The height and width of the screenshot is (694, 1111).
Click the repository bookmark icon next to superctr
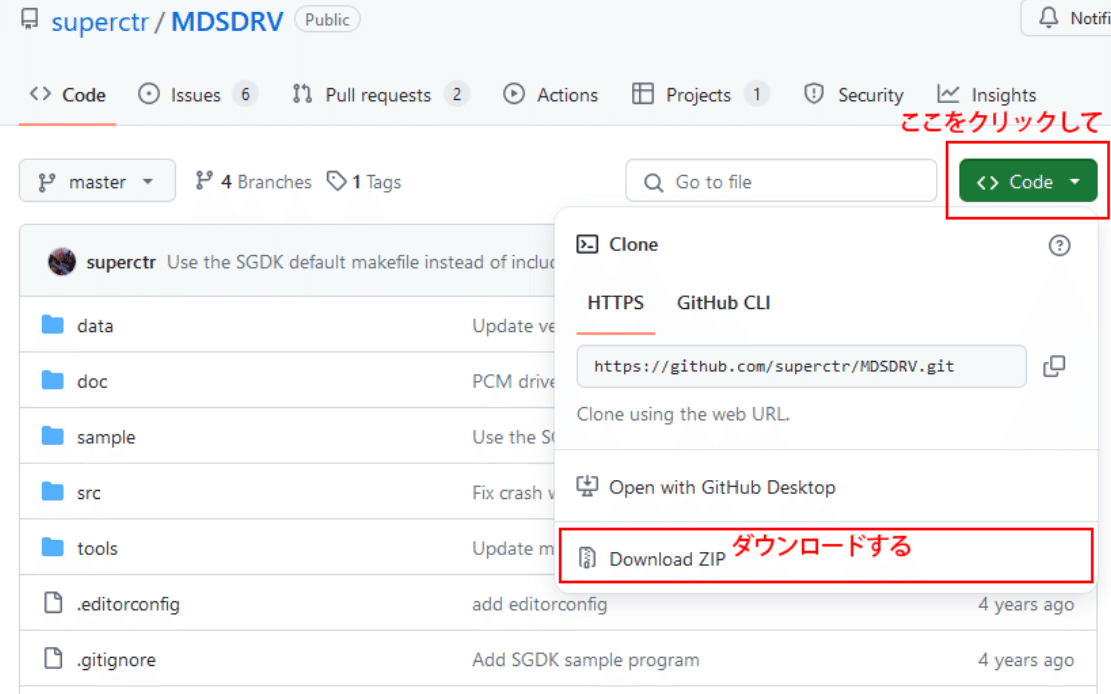pyautogui.click(x=29, y=19)
